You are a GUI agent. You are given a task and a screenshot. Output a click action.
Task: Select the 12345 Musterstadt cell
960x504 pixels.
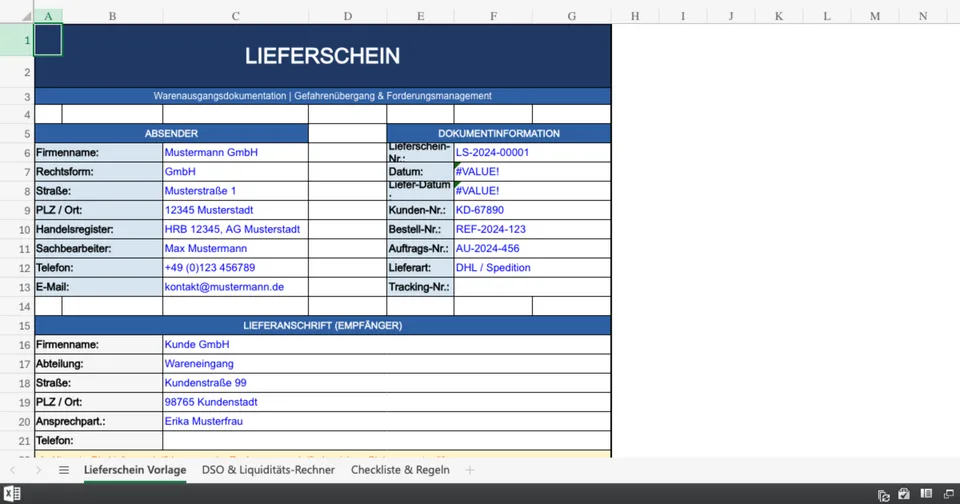235,210
